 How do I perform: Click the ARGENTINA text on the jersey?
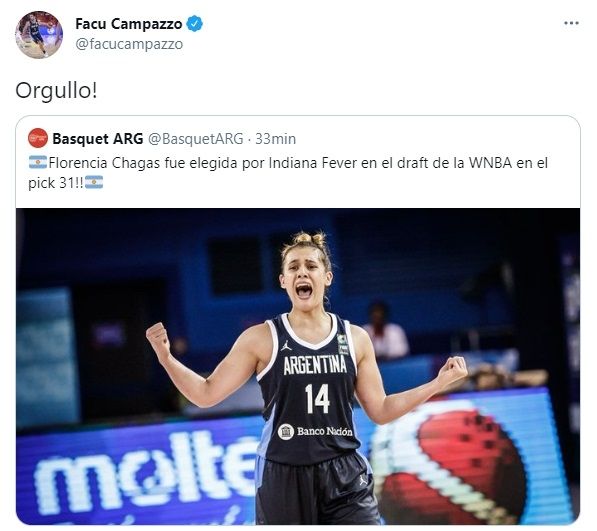[315, 365]
